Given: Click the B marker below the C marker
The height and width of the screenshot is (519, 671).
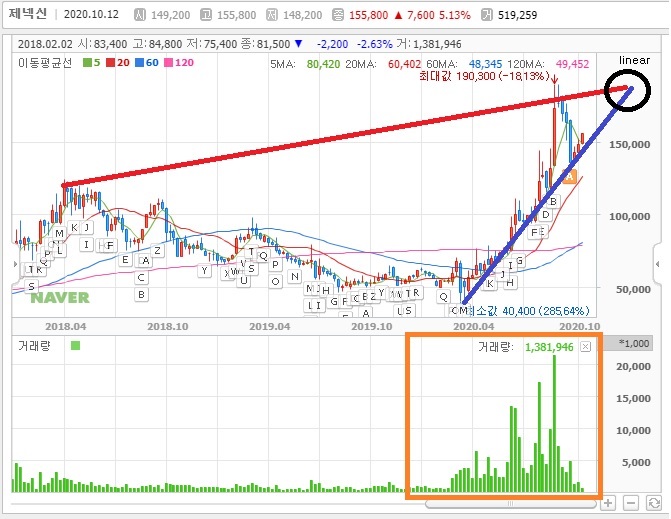Looking at the screenshot, I should (141, 295).
